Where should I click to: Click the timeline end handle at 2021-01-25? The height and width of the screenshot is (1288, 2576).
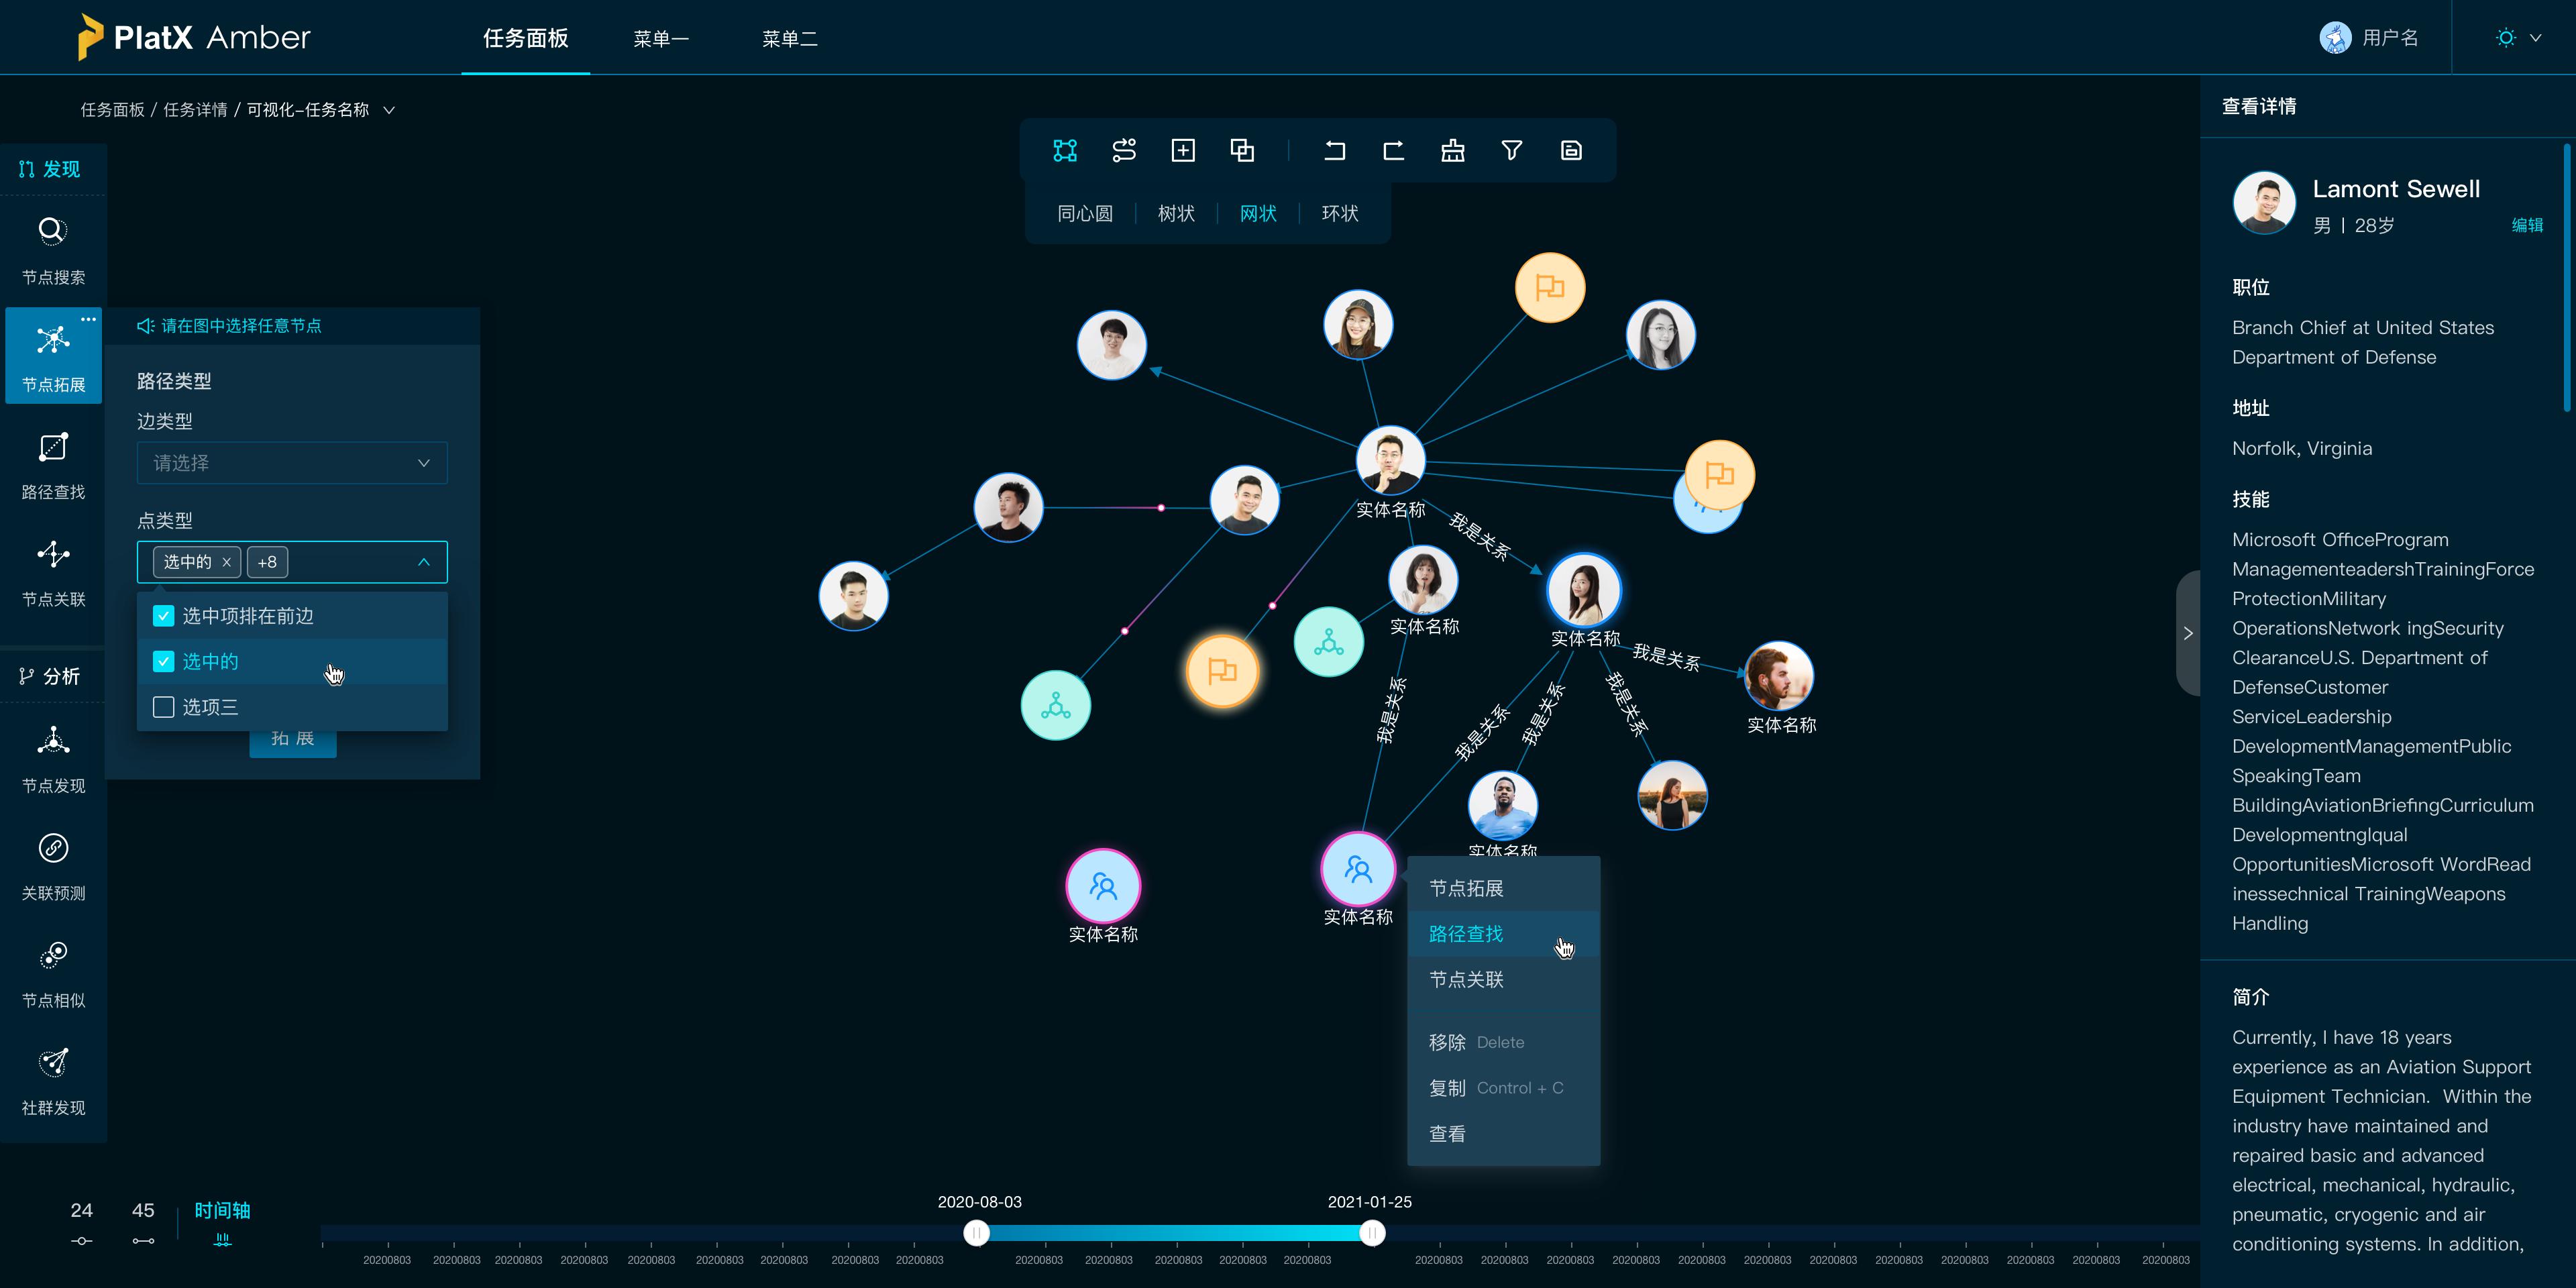click(x=1372, y=1233)
